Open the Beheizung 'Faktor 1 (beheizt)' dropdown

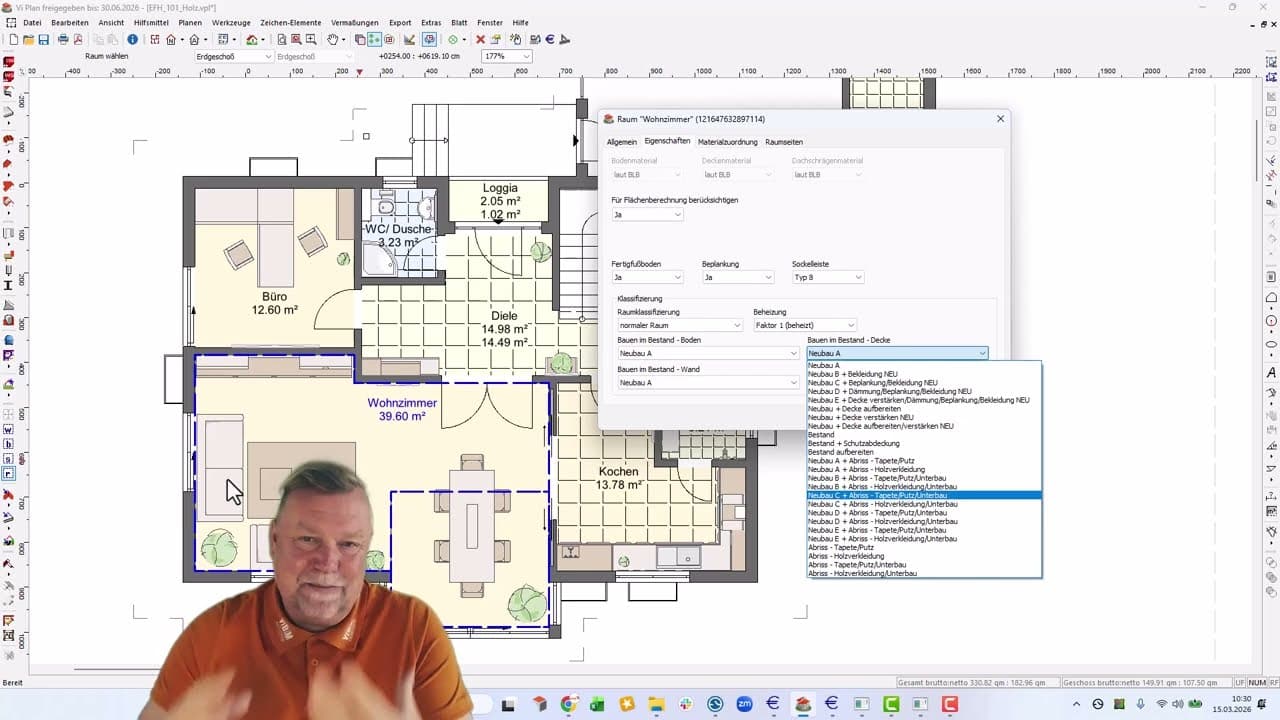coord(804,325)
